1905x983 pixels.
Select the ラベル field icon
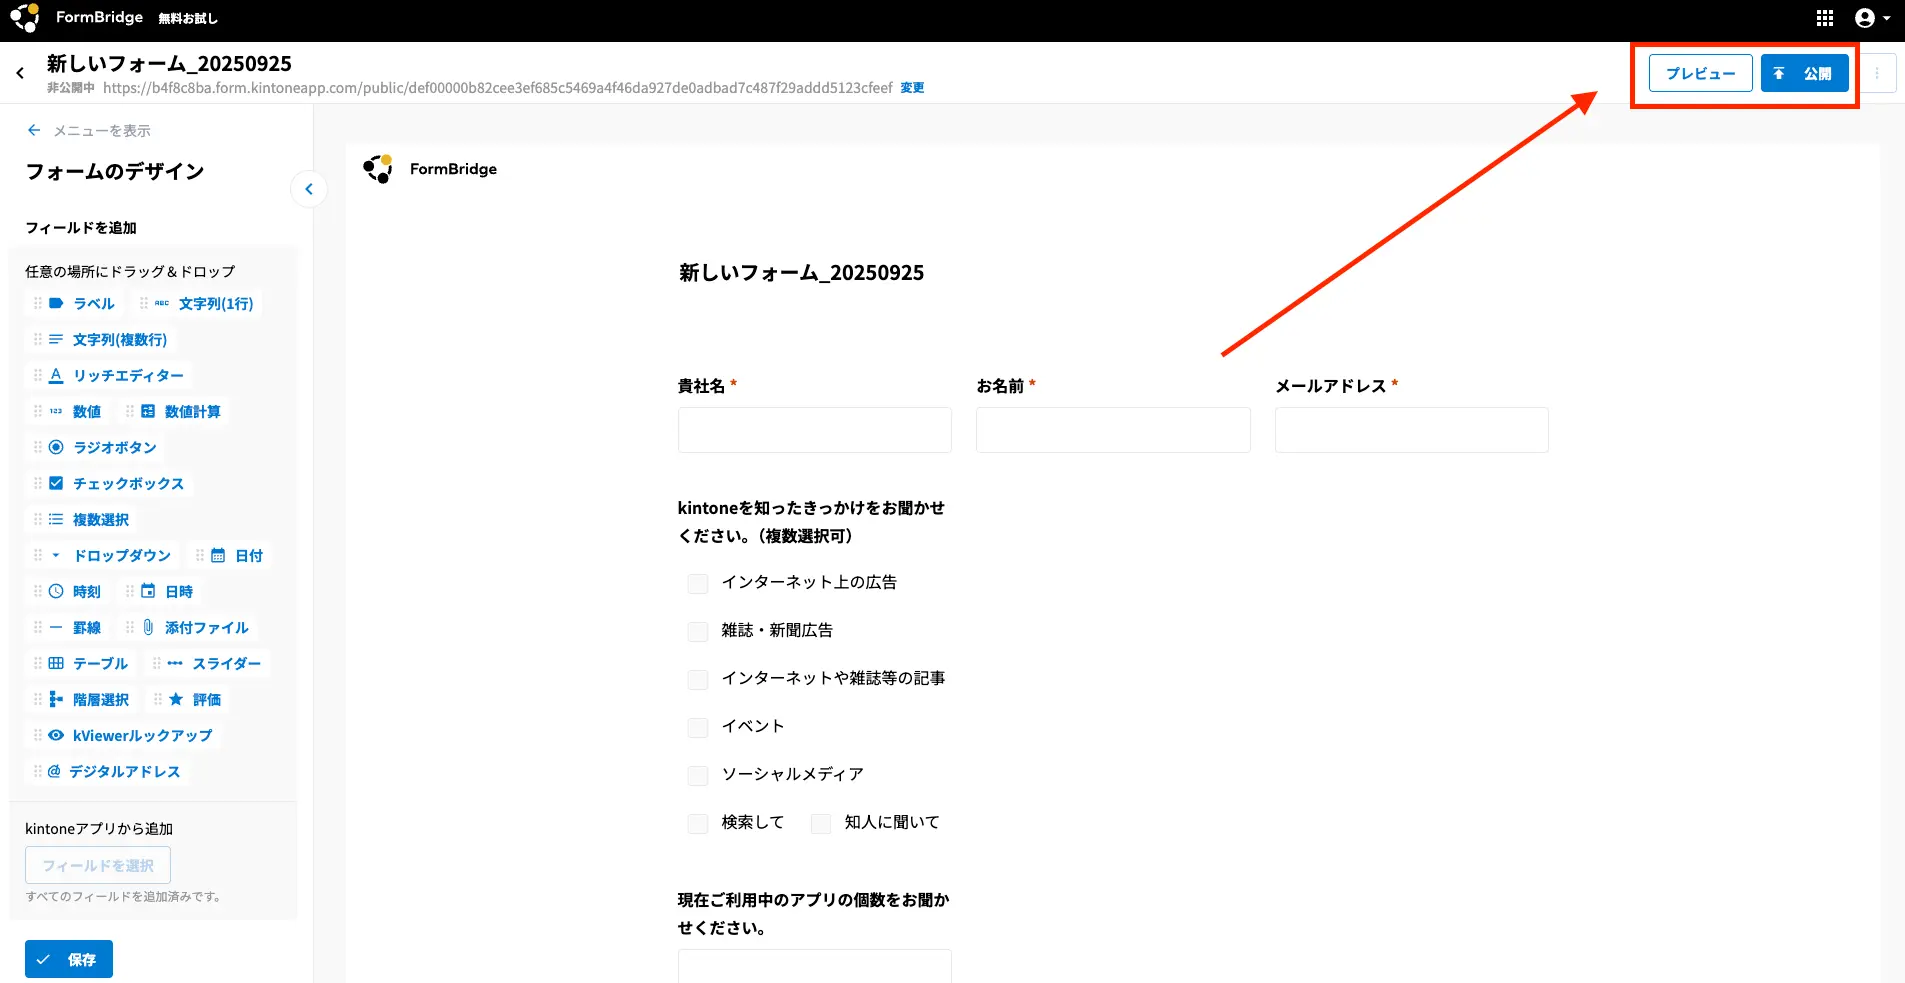[x=57, y=303]
